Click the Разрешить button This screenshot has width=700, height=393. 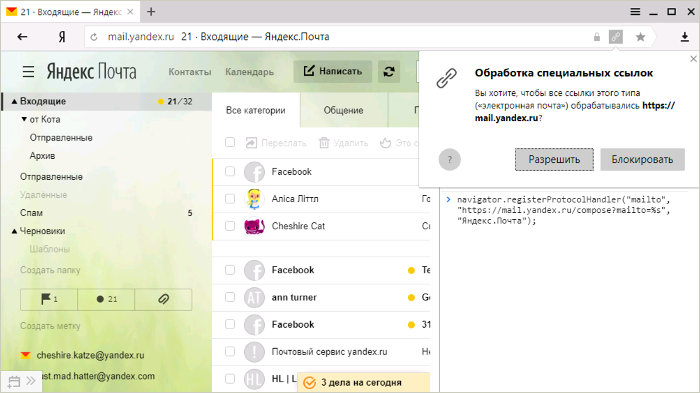[554, 159]
